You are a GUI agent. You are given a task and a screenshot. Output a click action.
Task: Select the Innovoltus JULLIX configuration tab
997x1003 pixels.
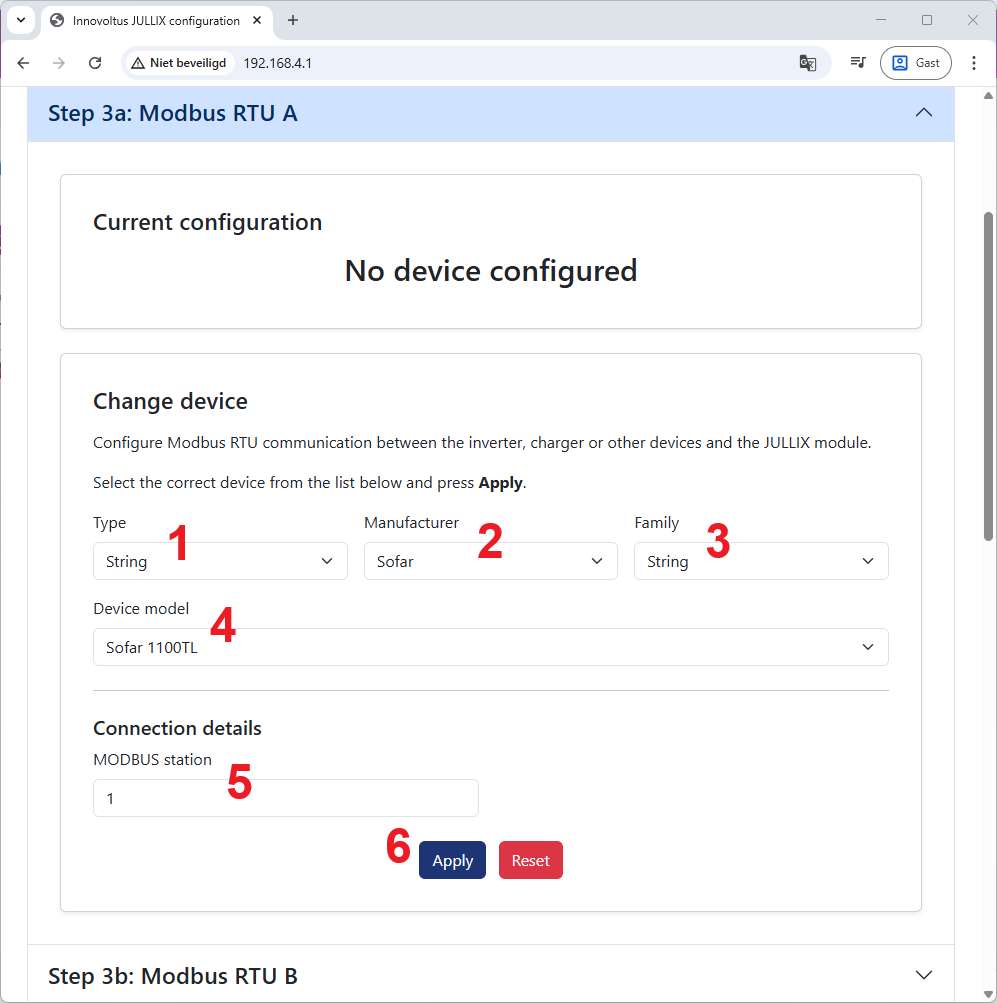(155, 20)
